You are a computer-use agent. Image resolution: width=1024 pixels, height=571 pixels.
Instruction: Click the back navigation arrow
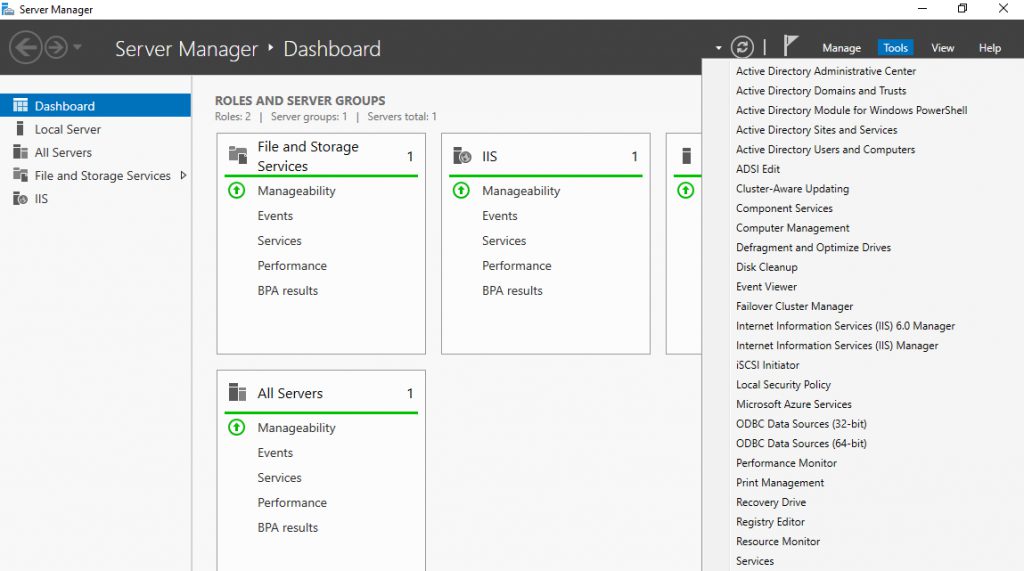25,48
